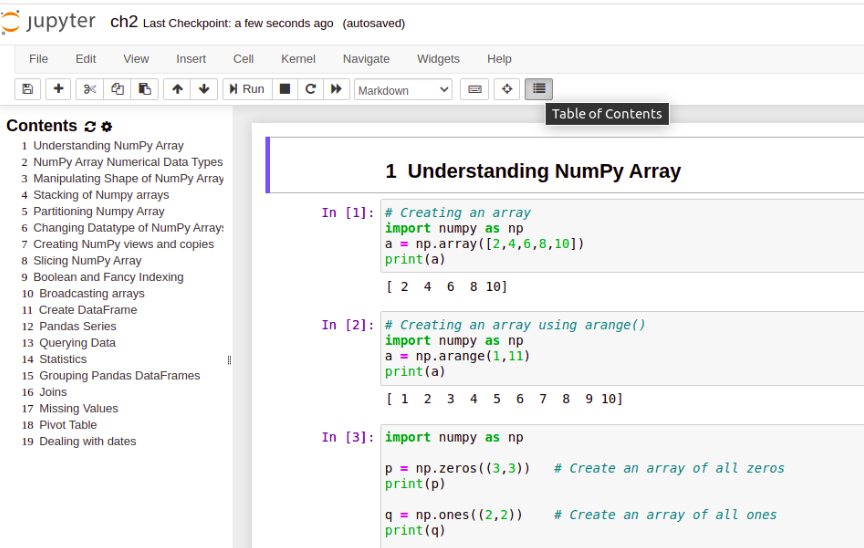Insert a cell below with plus icon
Image resolution: width=864 pixels, height=548 pixels.
tap(58, 89)
